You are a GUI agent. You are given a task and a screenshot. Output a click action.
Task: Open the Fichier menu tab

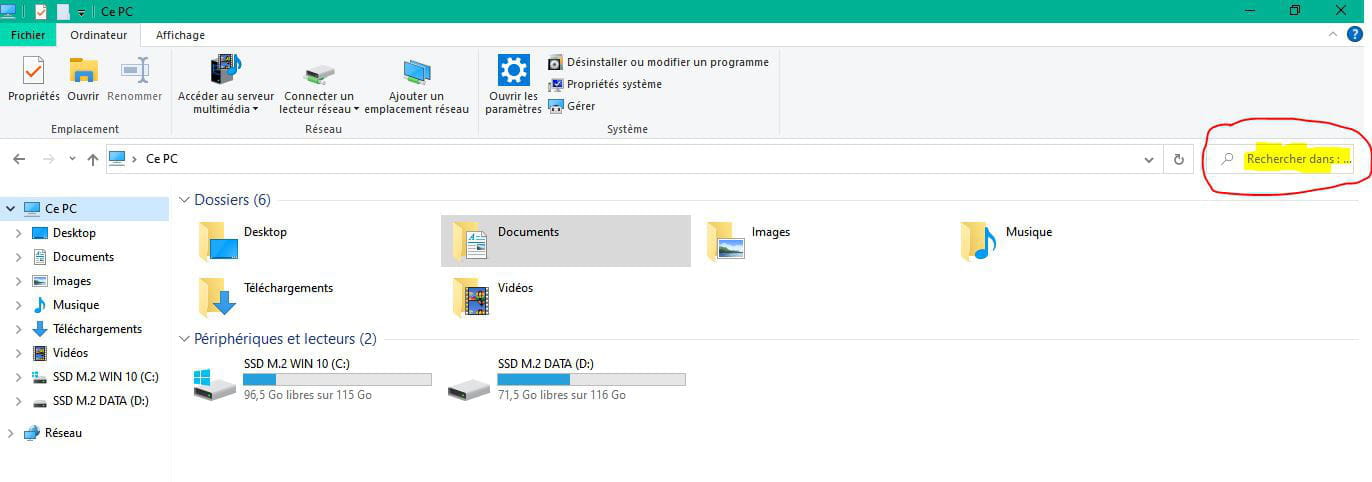(x=28, y=35)
